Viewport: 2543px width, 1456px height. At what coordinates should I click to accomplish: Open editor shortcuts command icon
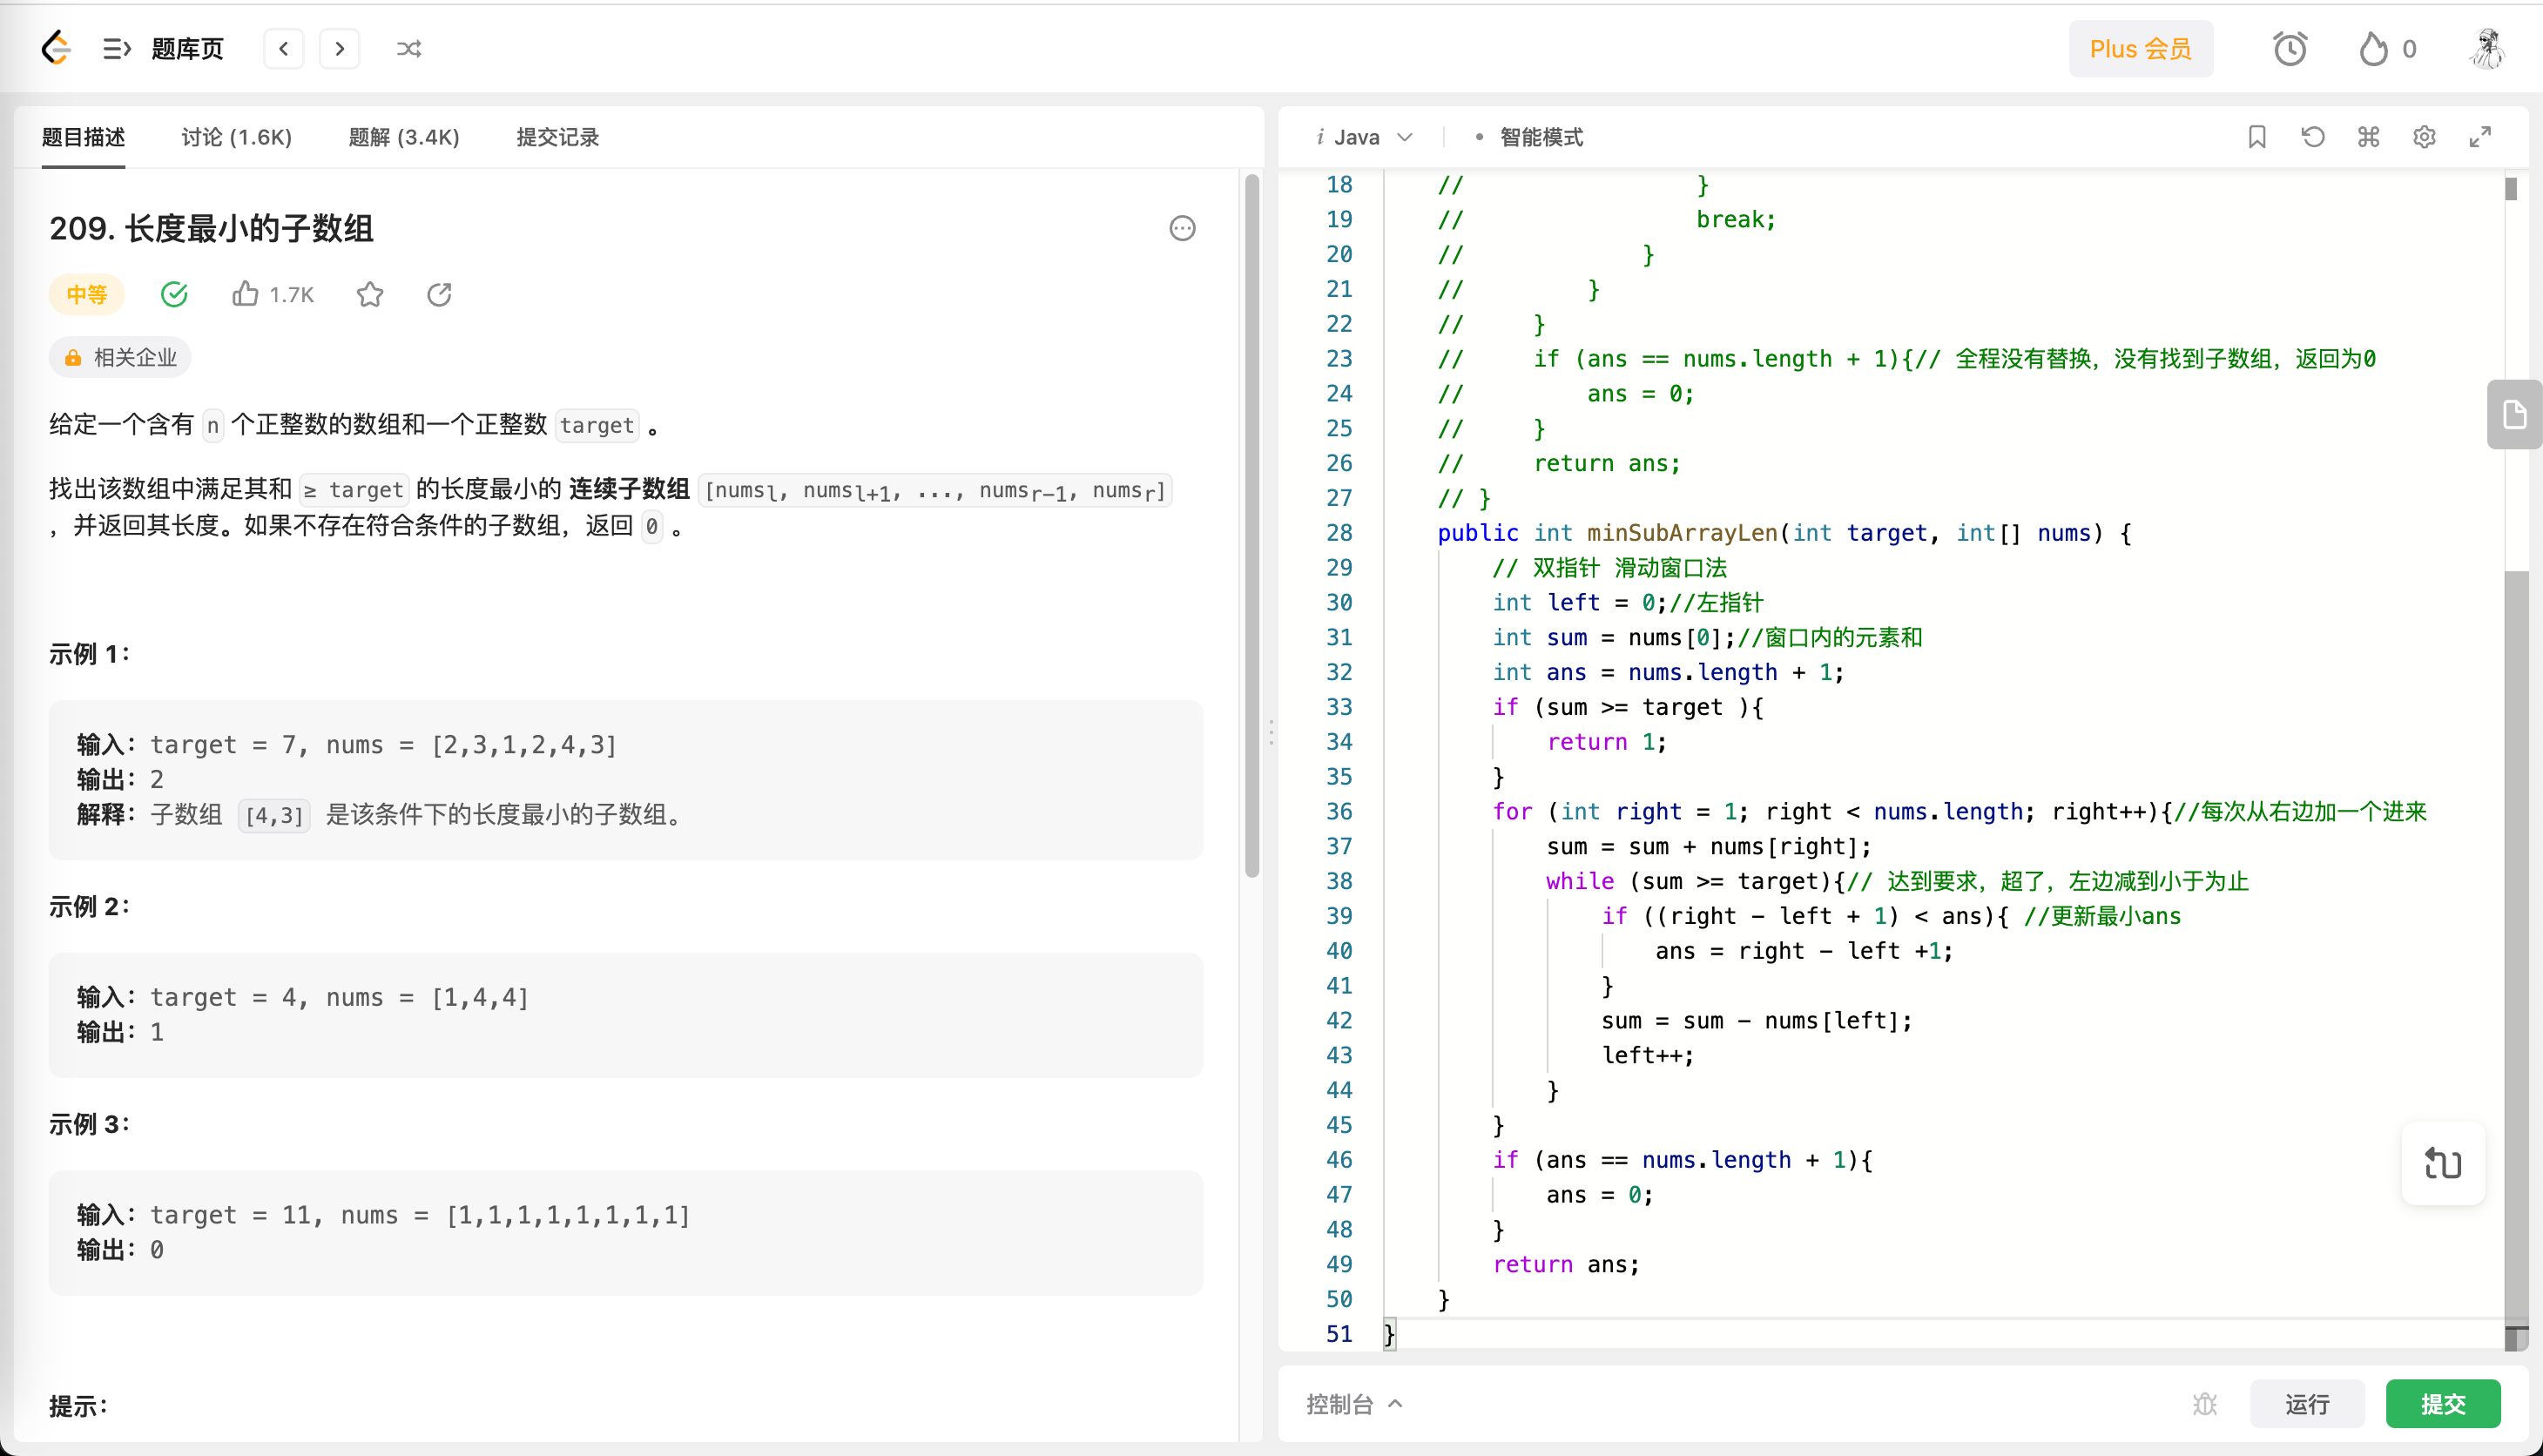(2368, 137)
